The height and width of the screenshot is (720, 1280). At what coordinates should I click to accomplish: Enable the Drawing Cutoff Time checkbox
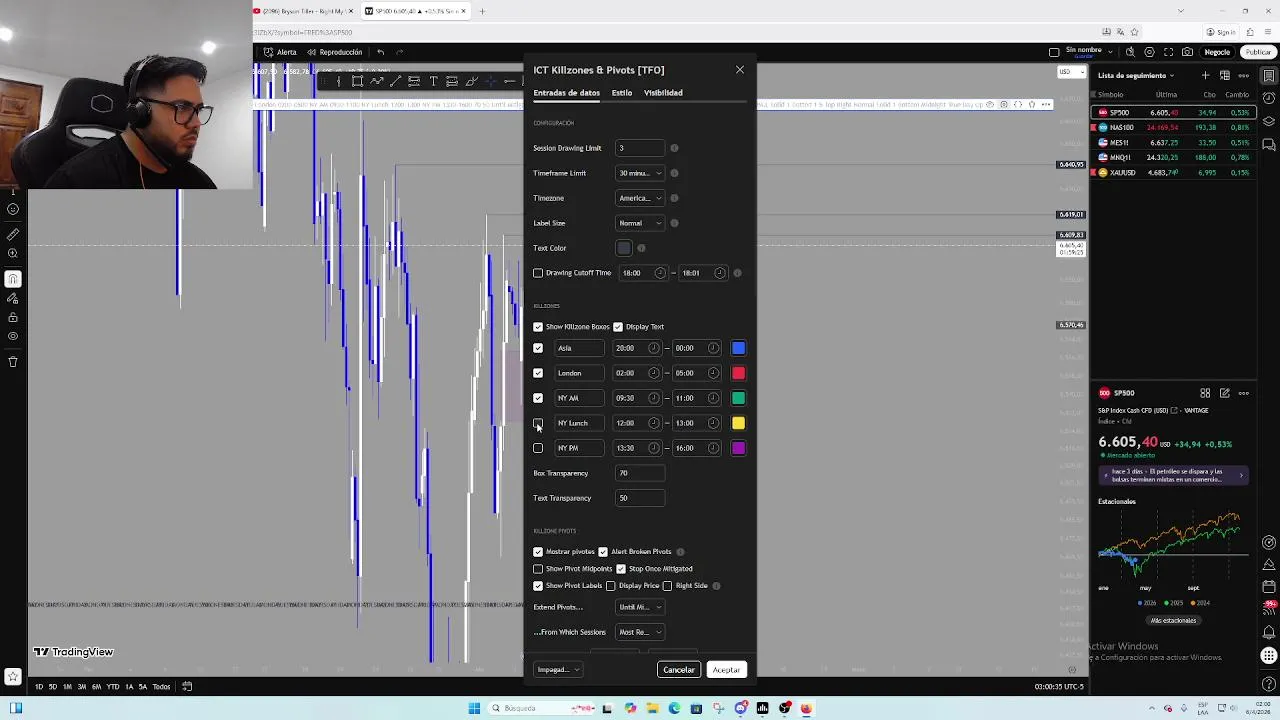tap(538, 273)
